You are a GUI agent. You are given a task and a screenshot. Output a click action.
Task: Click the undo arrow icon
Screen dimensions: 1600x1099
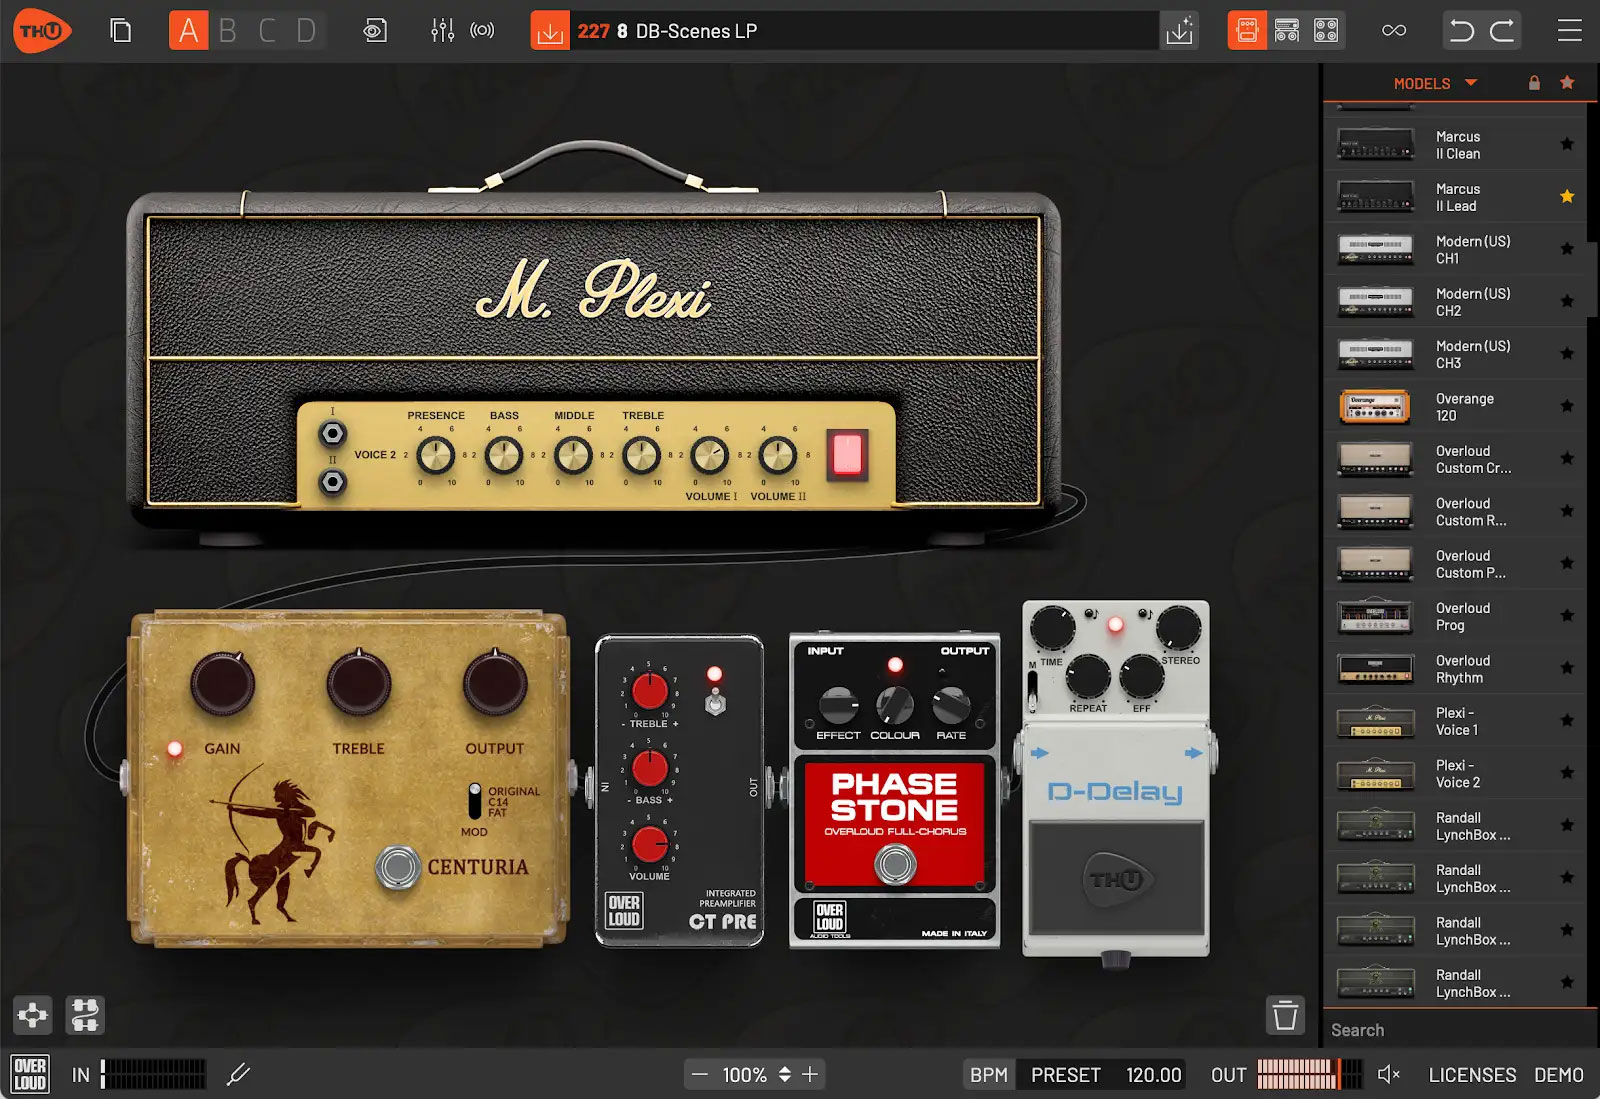[1462, 31]
